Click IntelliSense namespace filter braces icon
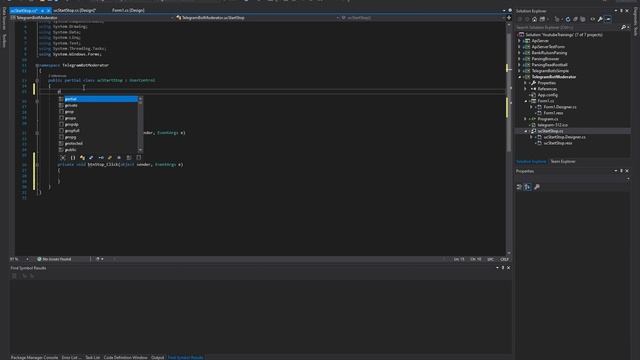640x360 pixels. coord(73,158)
